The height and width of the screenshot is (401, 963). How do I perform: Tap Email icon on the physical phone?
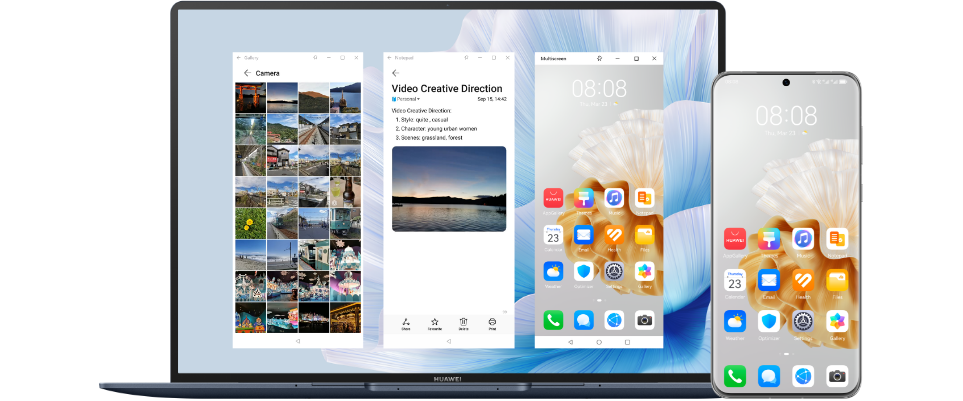(x=769, y=280)
